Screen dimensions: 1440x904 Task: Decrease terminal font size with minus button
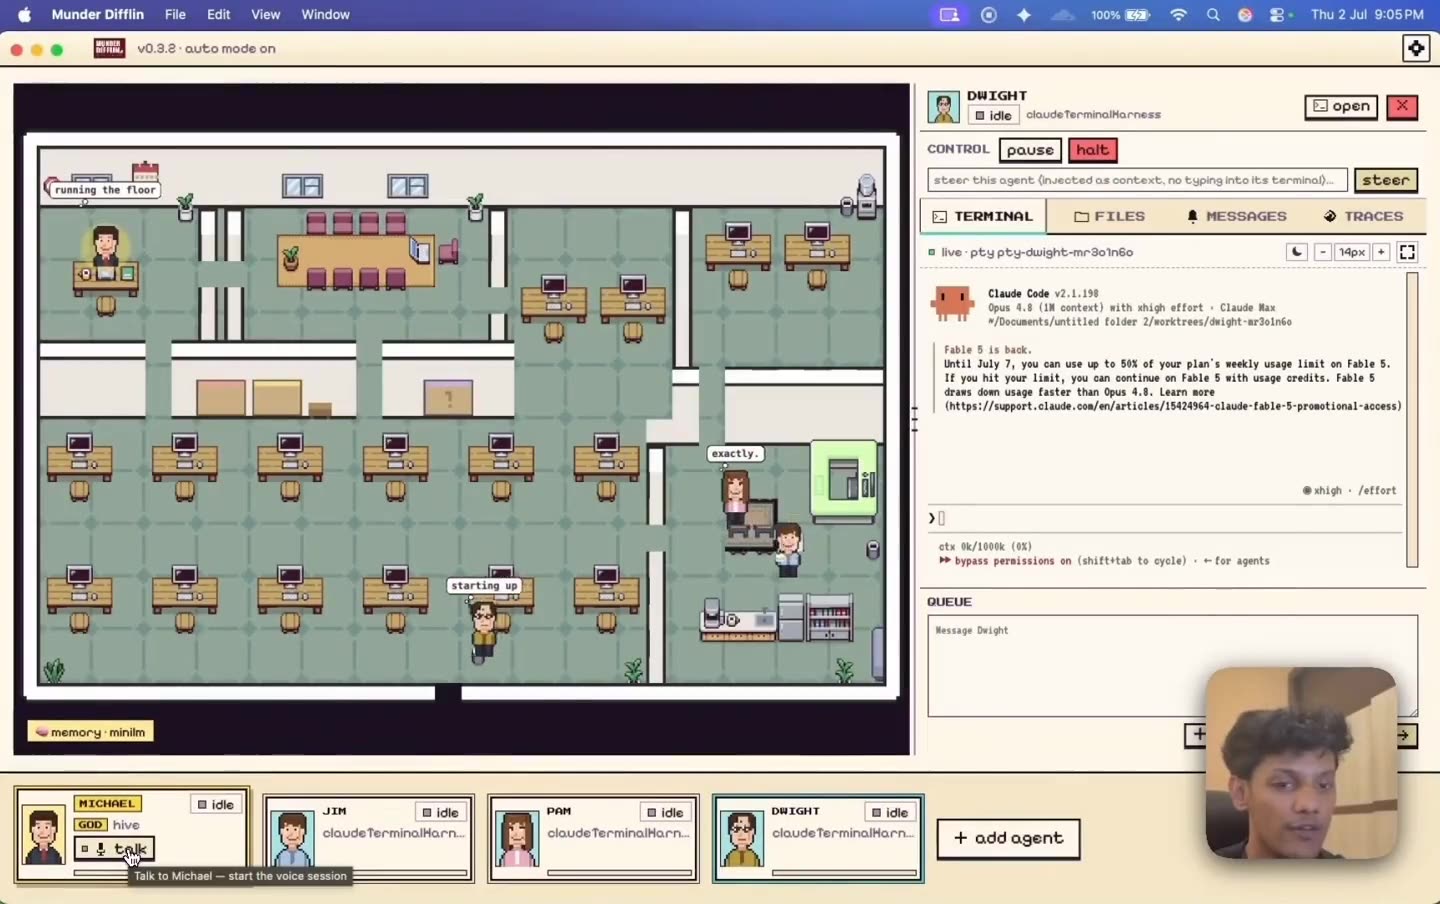coord(1323,252)
